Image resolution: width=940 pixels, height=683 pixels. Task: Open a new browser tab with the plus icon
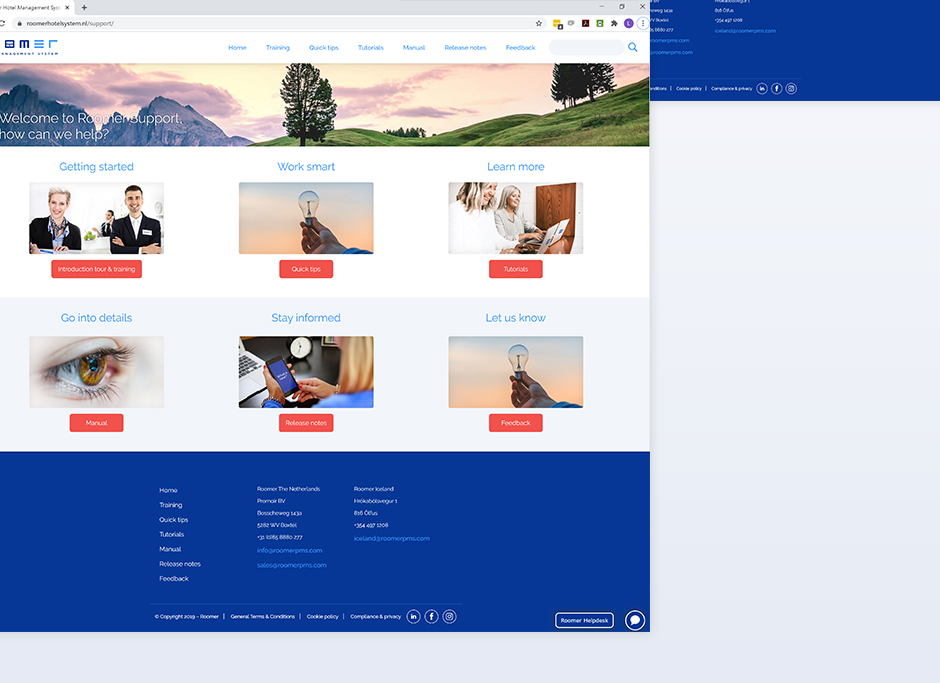pyautogui.click(x=84, y=7)
